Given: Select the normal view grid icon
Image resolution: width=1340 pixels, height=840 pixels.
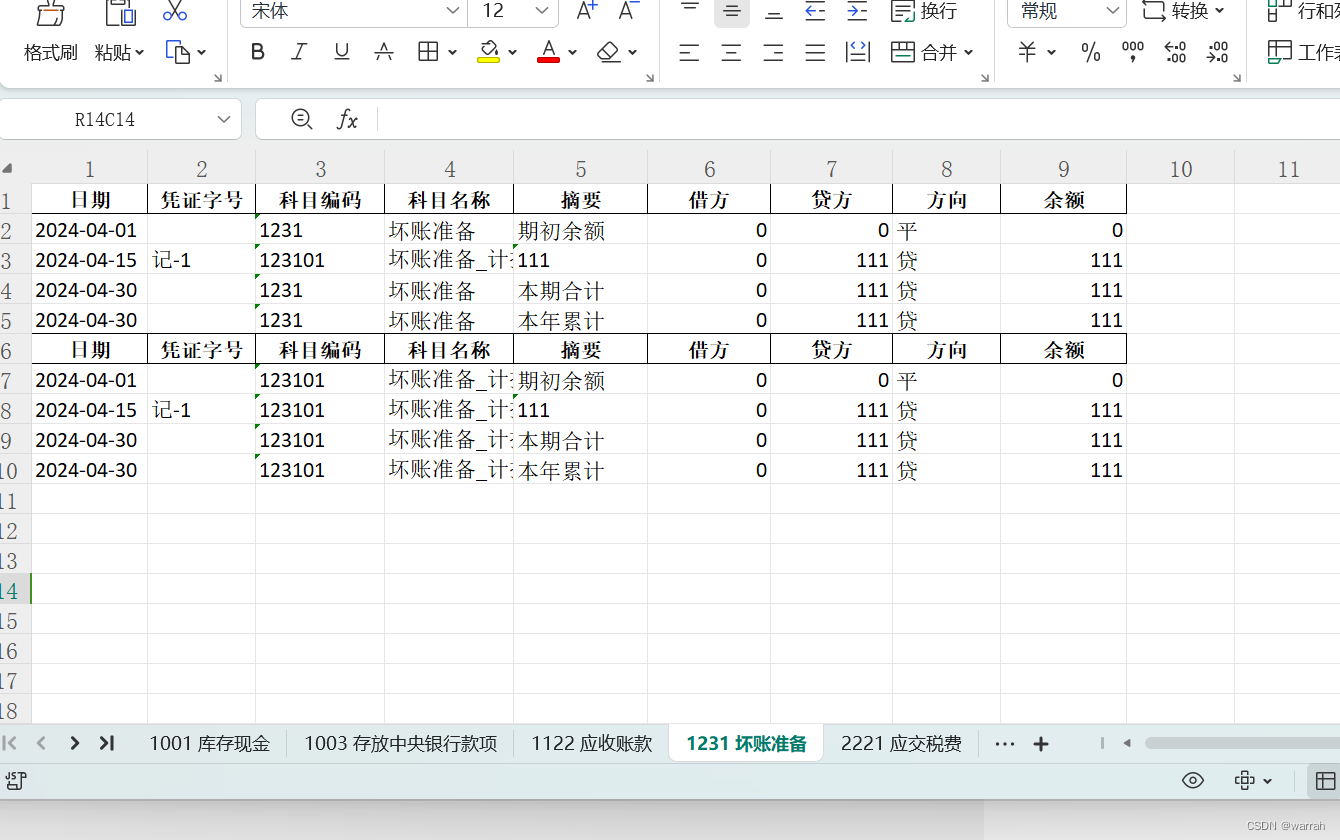Looking at the screenshot, I should click(1325, 781).
